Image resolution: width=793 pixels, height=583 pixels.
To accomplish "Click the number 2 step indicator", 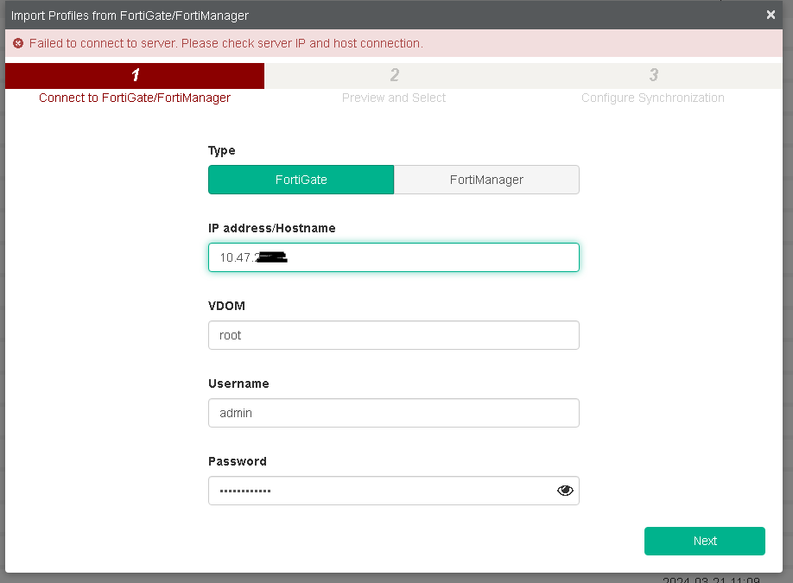I will (x=395, y=75).
